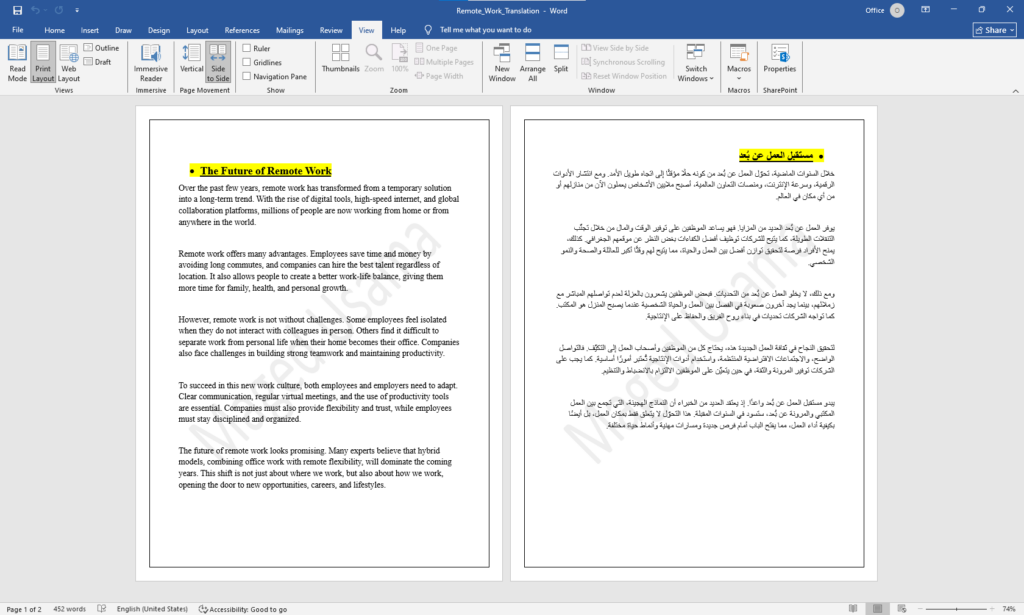Click heading The Future of Remote Work

point(266,171)
